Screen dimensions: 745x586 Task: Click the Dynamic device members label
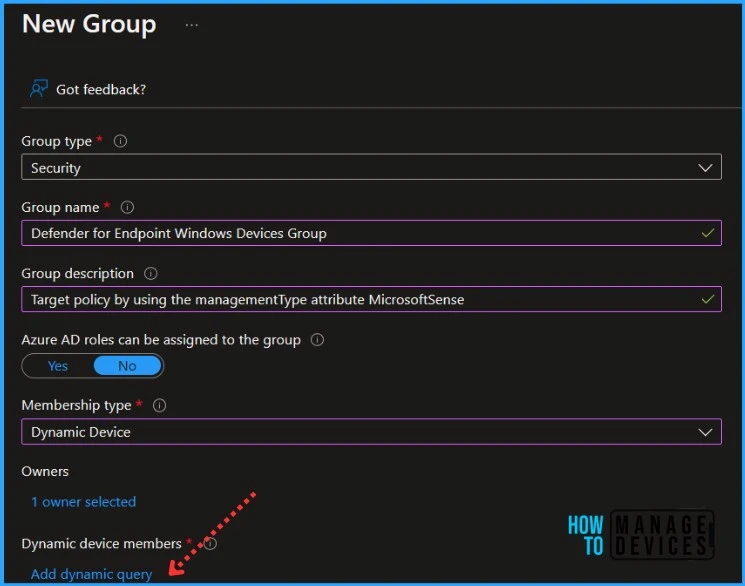(101, 544)
